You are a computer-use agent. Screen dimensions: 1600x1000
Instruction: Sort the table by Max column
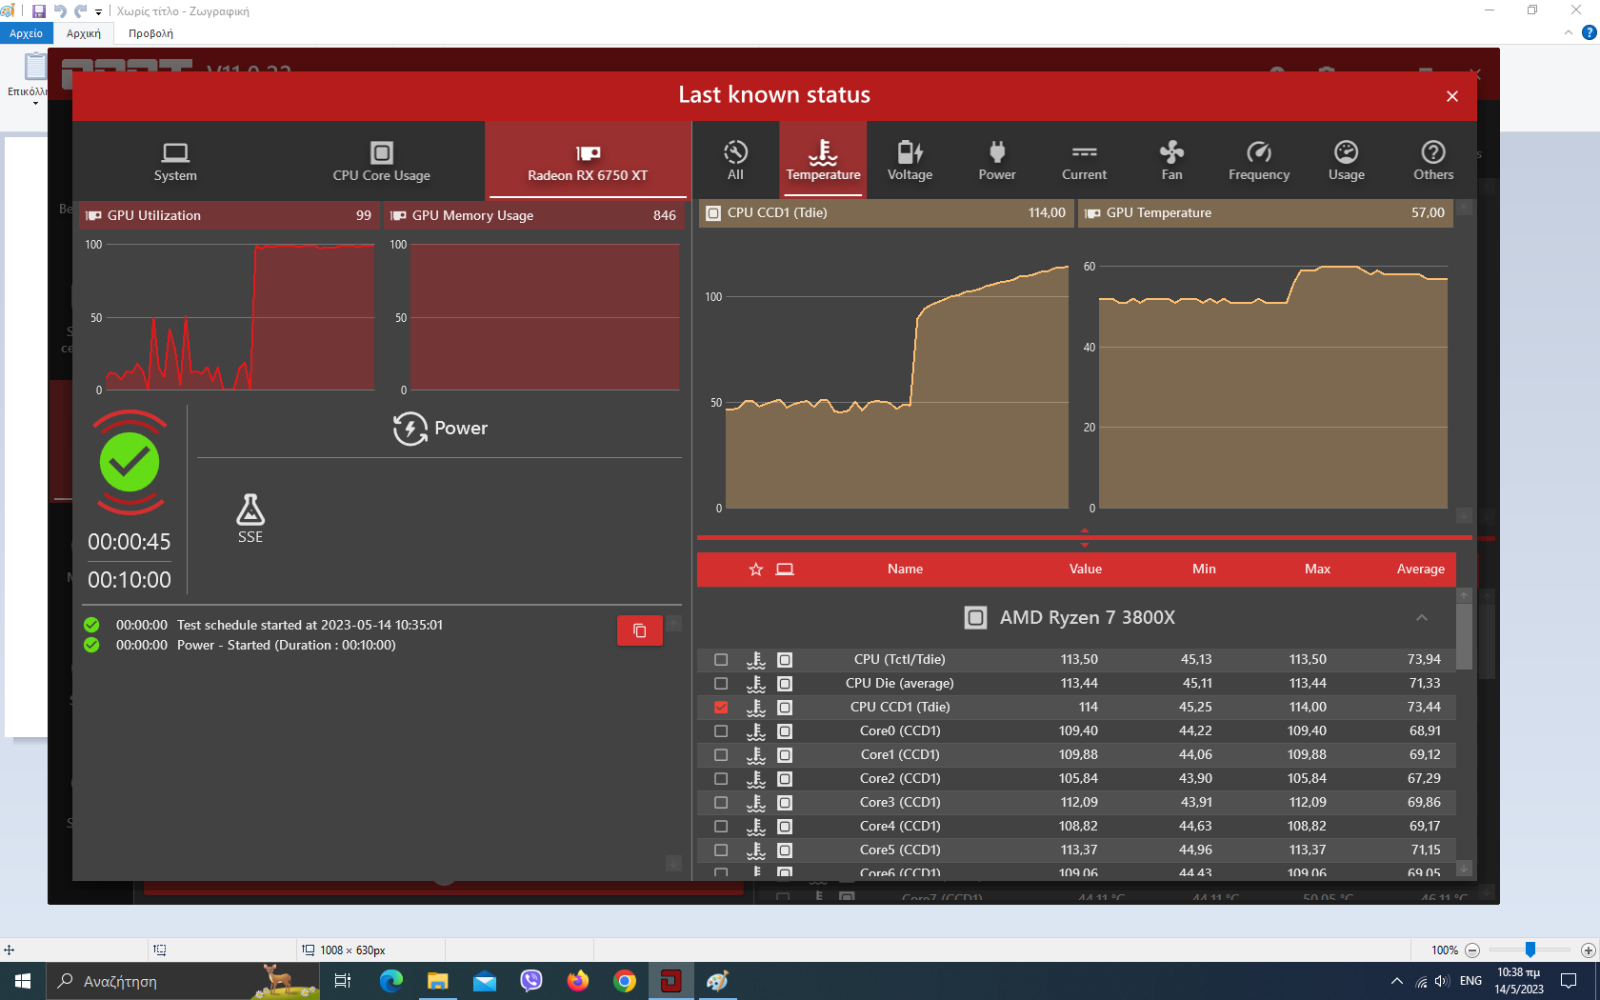1317,569
